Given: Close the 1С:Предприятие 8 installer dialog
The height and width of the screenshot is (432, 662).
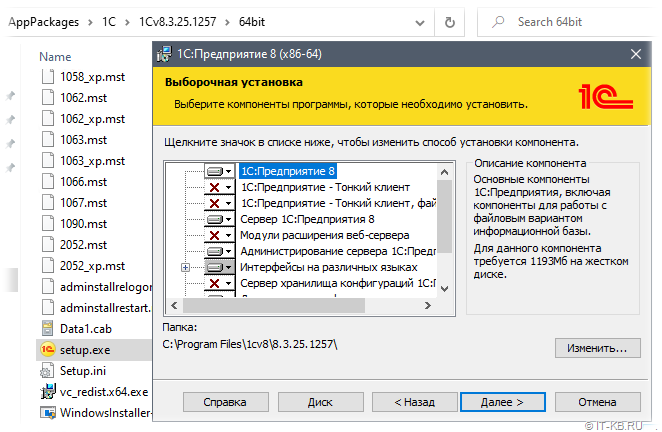Looking at the screenshot, I should click(636, 54).
